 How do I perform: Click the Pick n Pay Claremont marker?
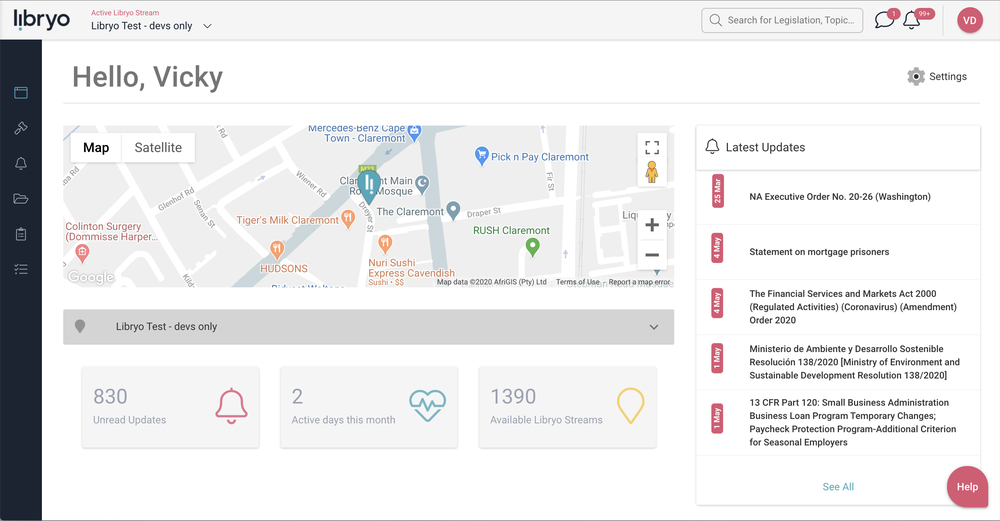click(482, 156)
